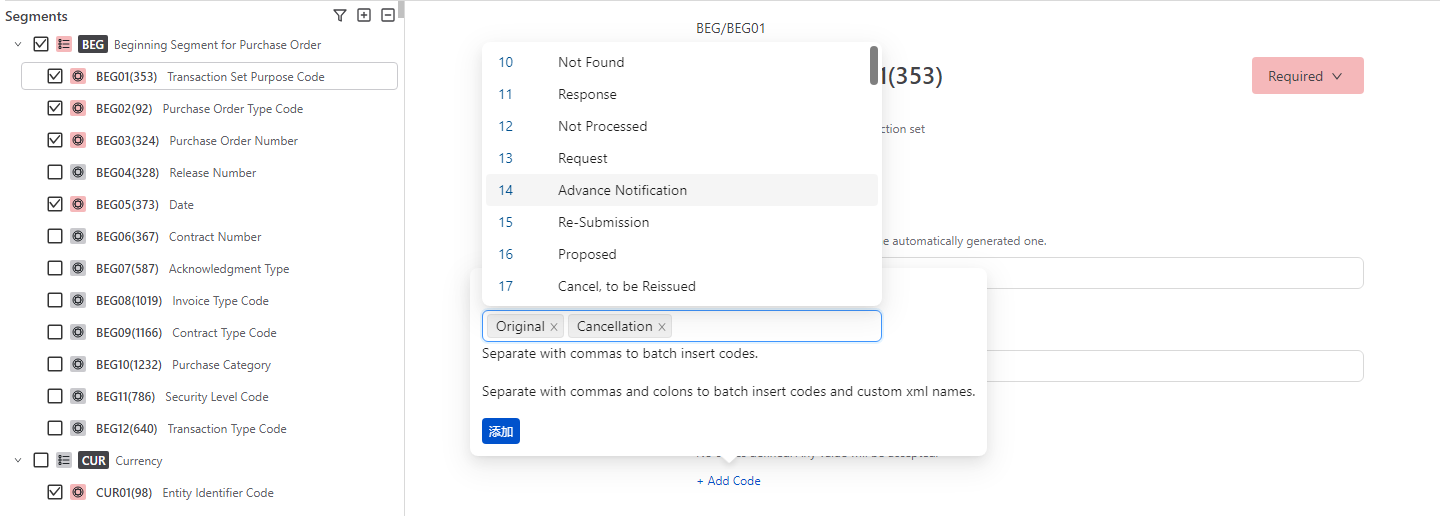Collapse the BEG segment tree node
The width and height of the screenshot is (1440, 516).
pos(18,44)
